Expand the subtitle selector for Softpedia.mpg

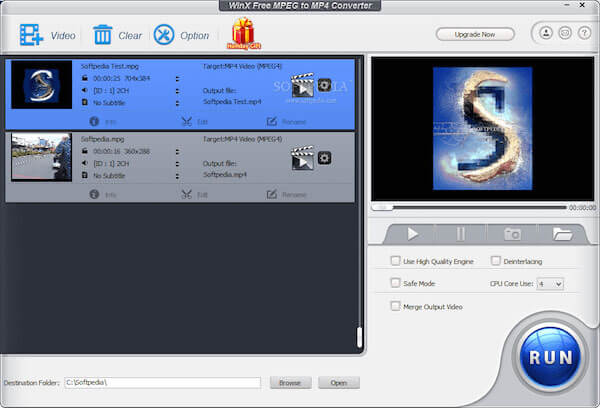click(x=177, y=175)
